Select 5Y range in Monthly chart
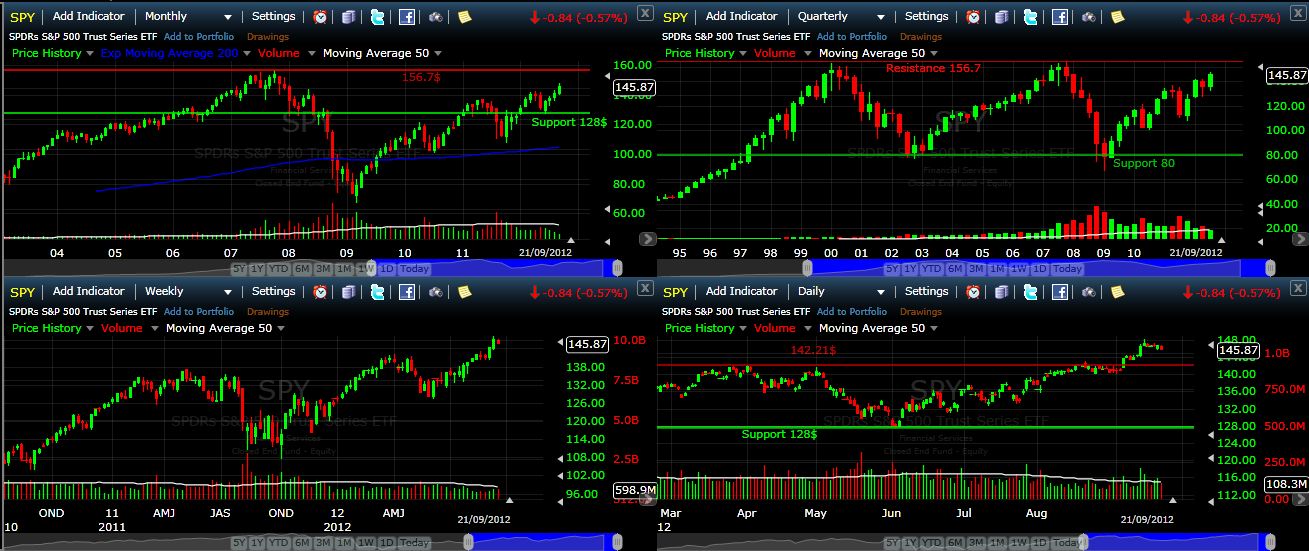Image resolution: width=1309 pixels, height=551 pixels. click(x=239, y=269)
